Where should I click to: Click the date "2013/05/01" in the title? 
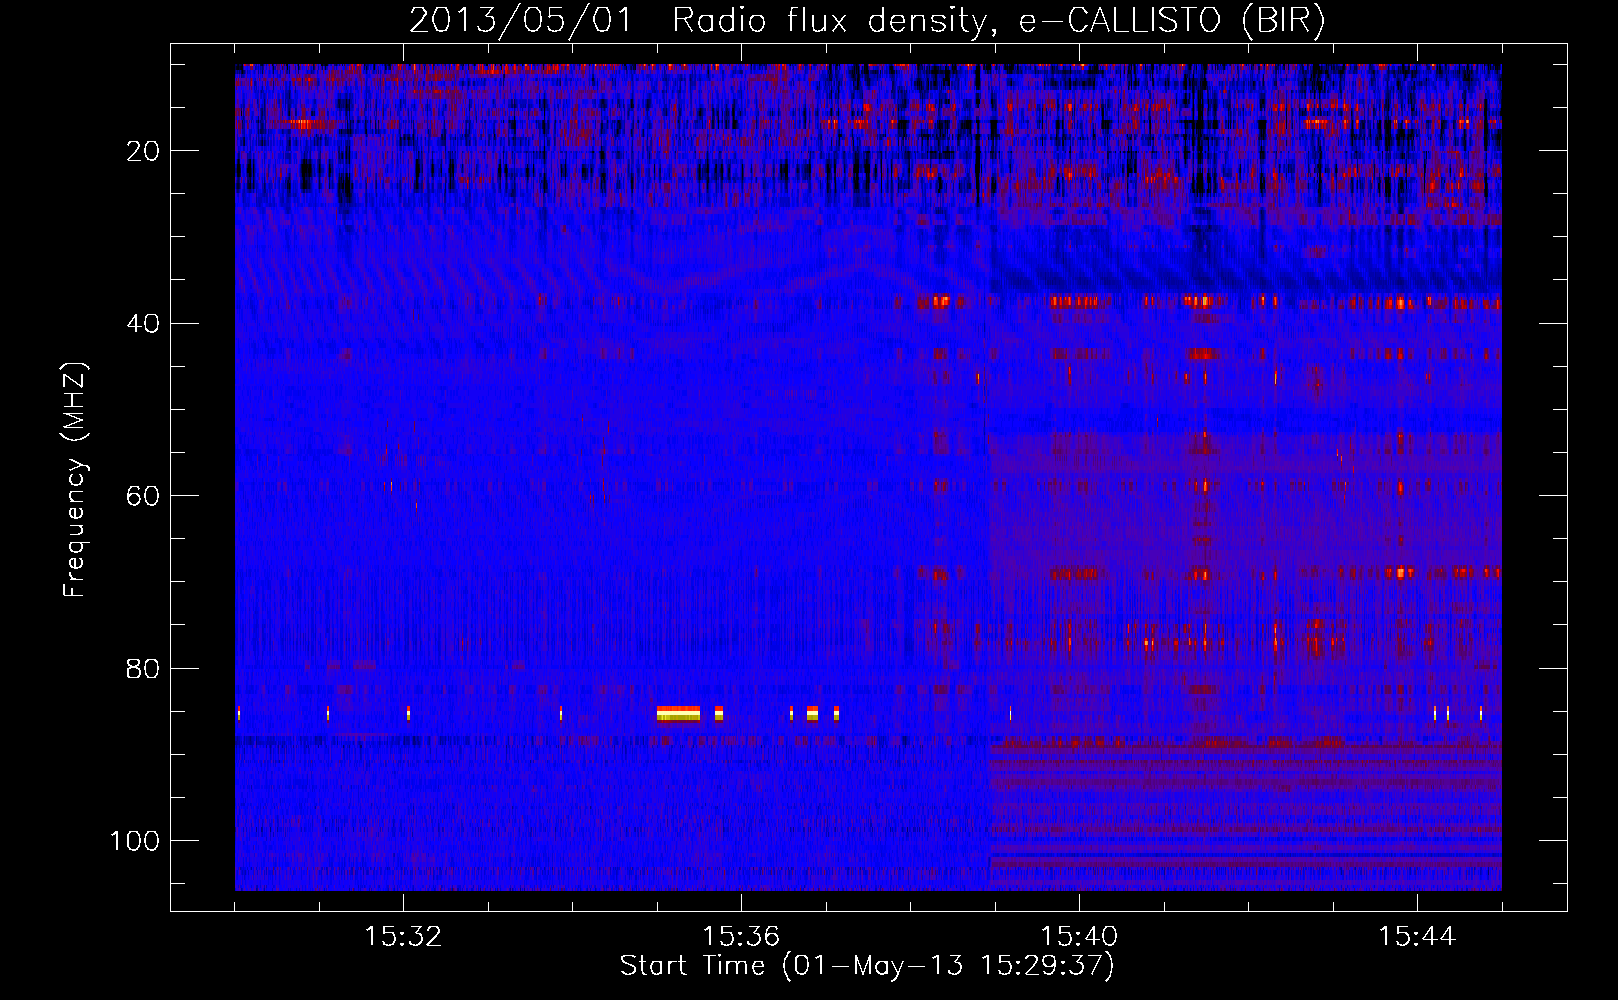tap(521, 21)
